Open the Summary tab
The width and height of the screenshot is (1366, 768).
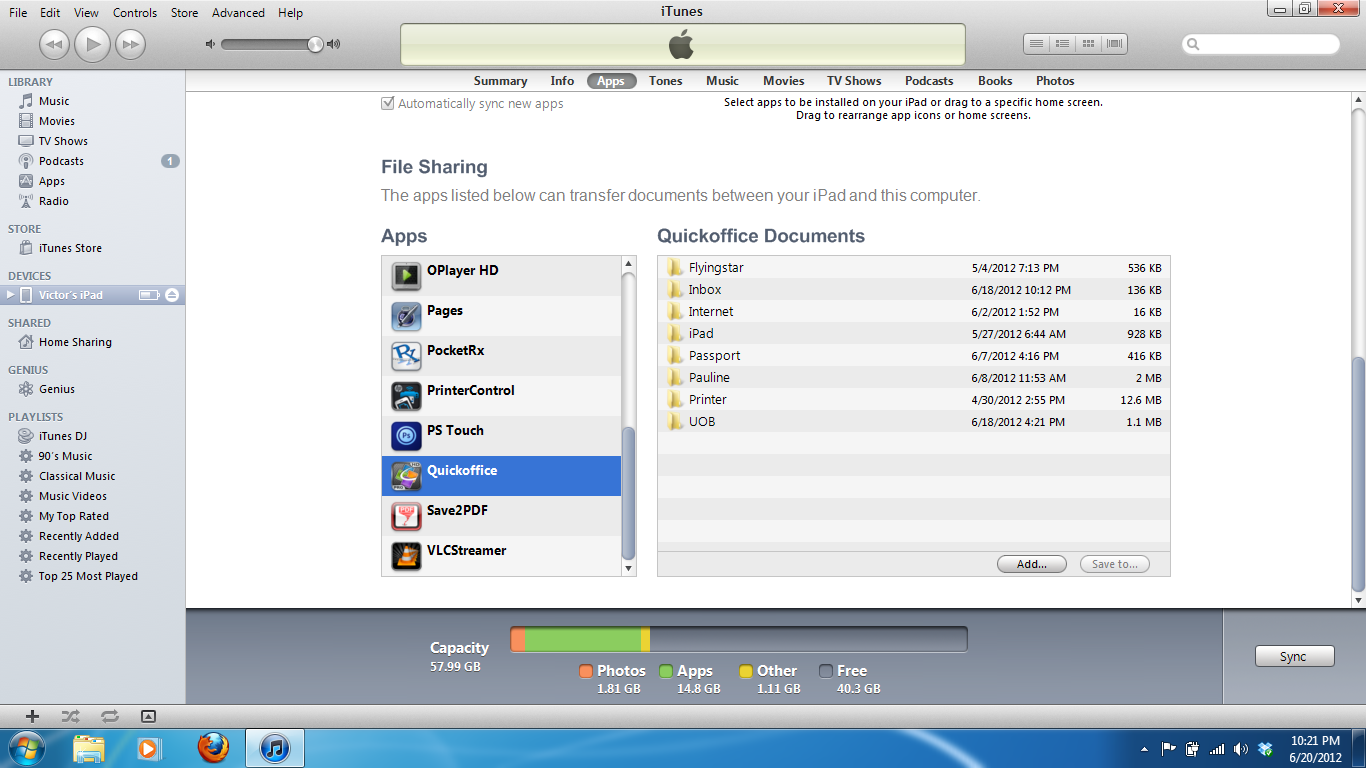[x=500, y=81]
